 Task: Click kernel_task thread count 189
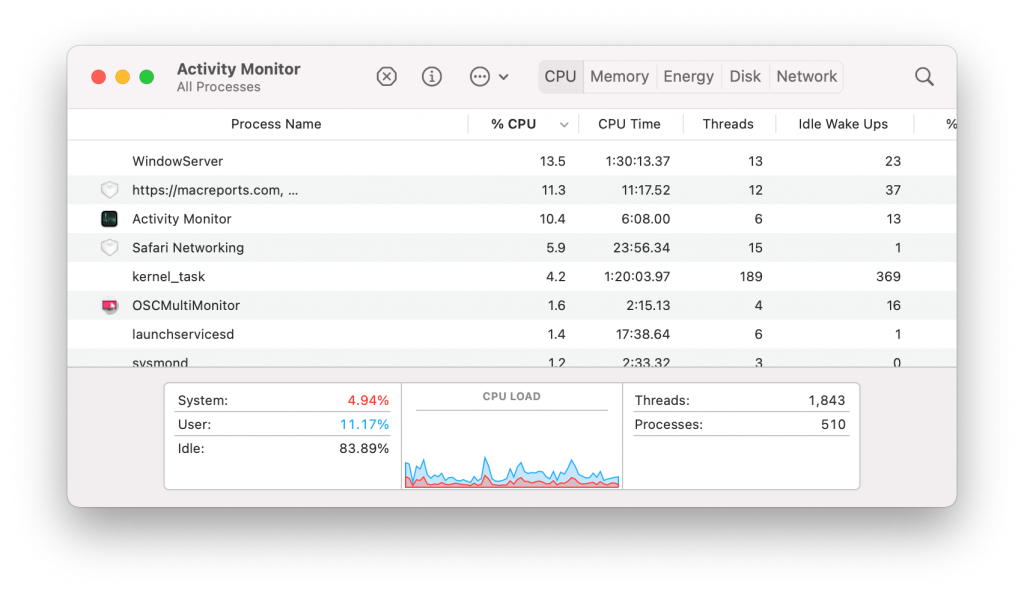pos(751,277)
